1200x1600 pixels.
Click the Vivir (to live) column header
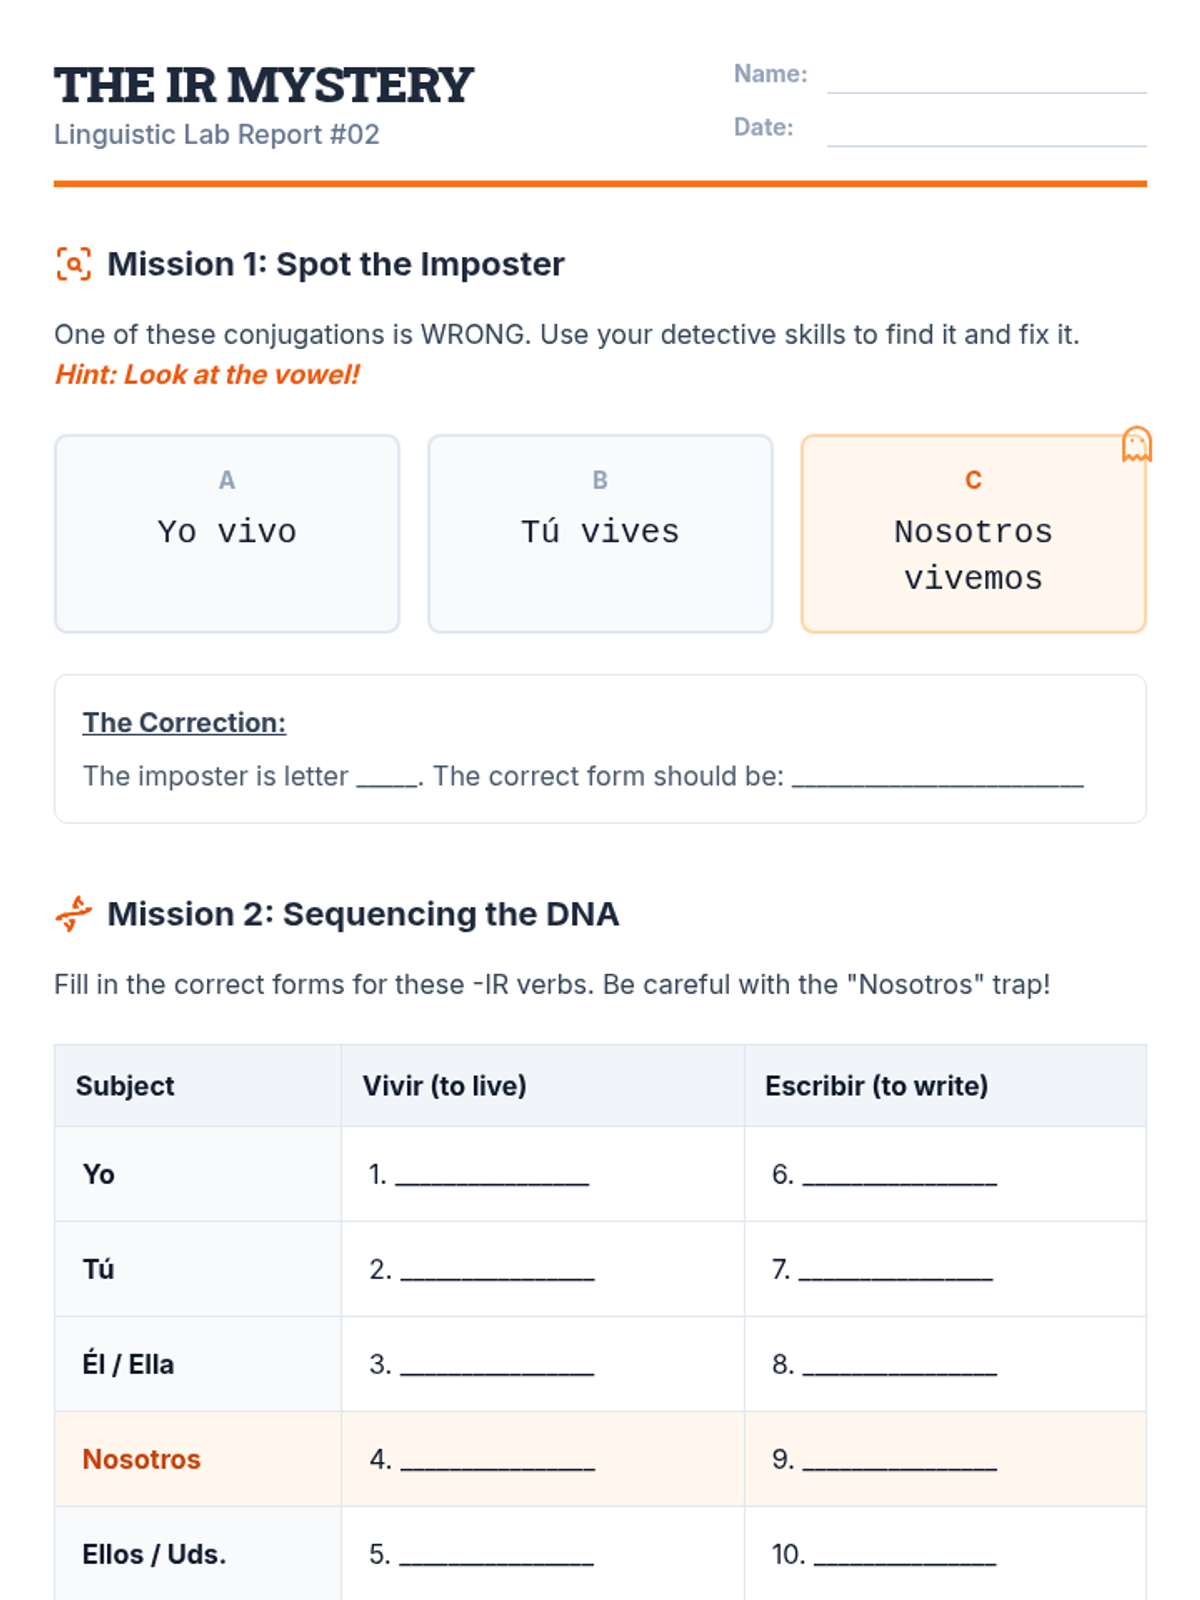444,1086
